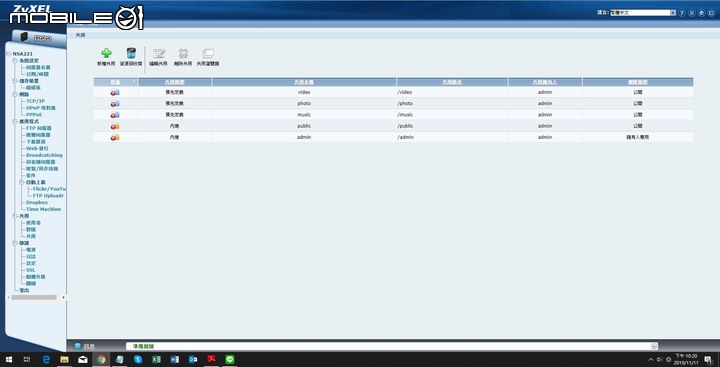Screen dimensions: 720x367
Task: Expand the message bar with its arrow
Action: click(x=654, y=346)
